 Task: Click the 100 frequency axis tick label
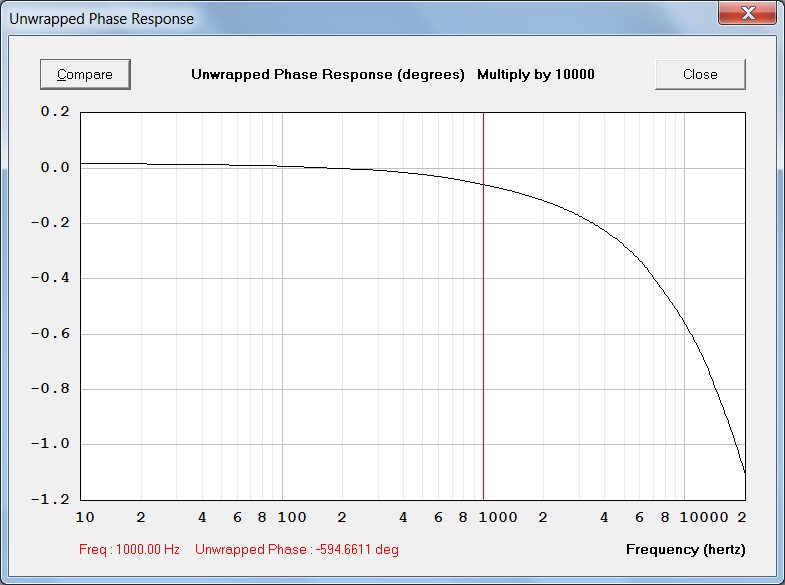click(292, 517)
